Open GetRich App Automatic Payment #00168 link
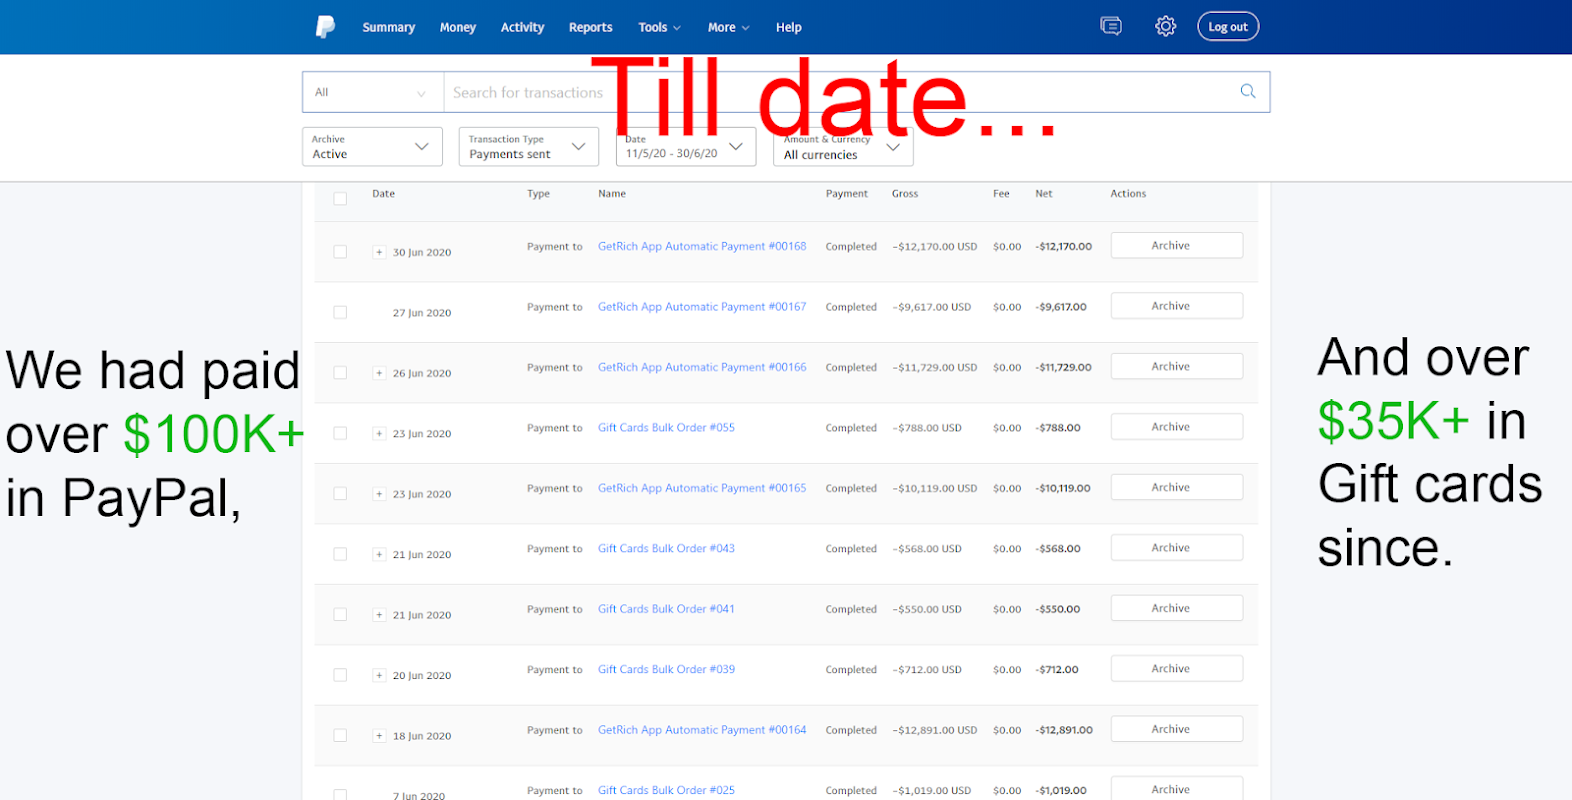The height and width of the screenshot is (800, 1572). coord(701,246)
